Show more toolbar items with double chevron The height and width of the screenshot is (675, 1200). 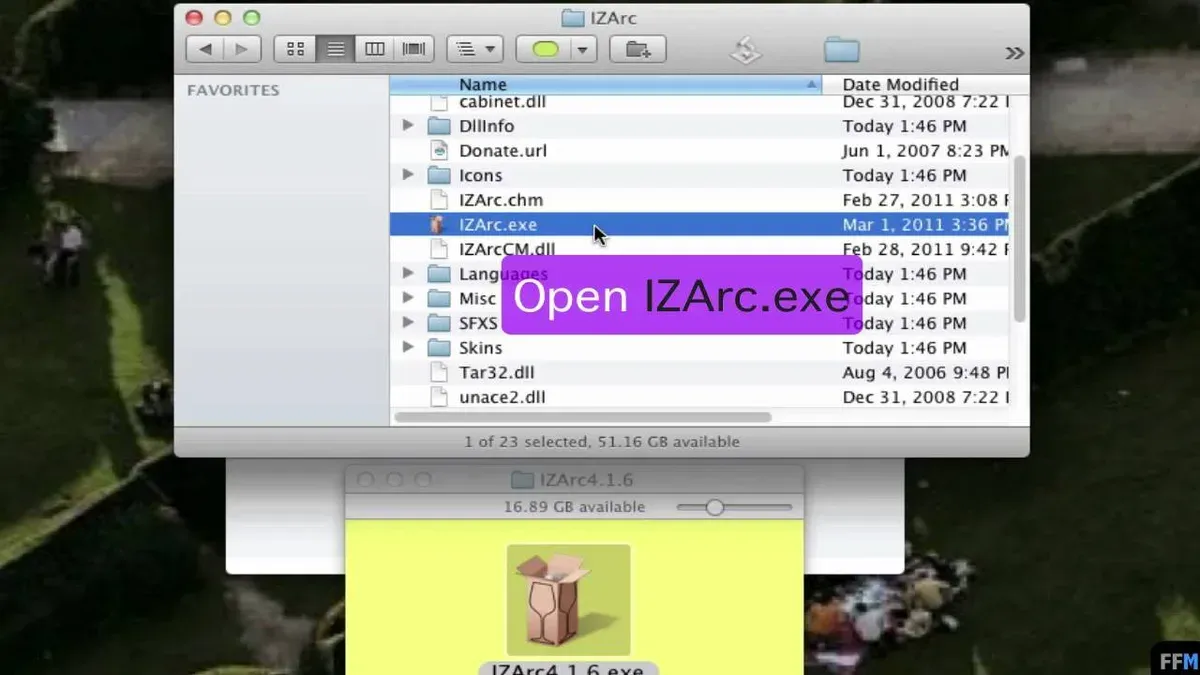(x=1014, y=53)
